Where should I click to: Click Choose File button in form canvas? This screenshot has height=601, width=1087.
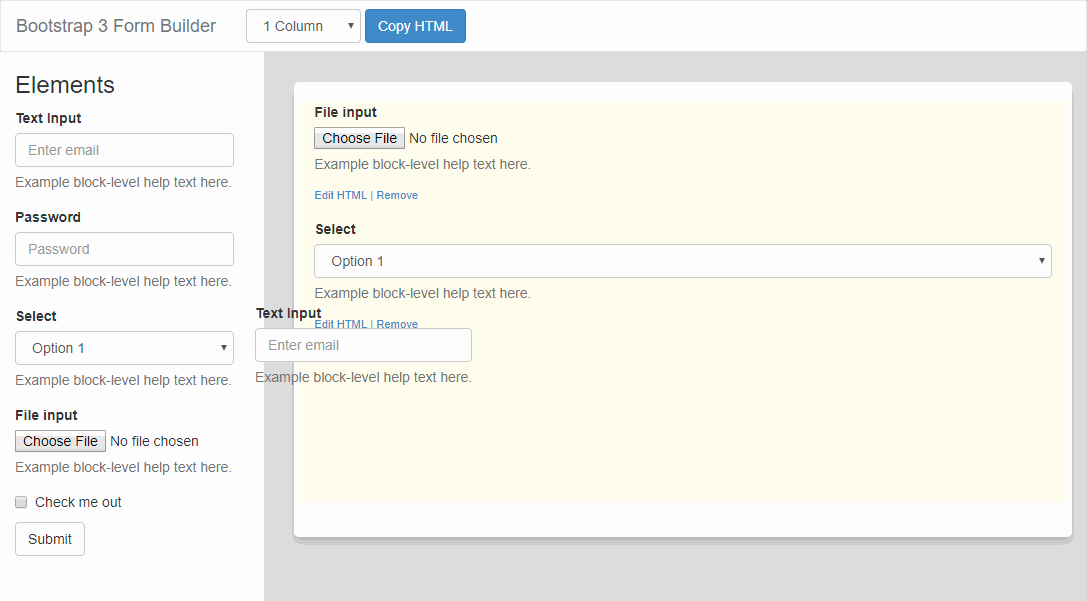click(x=359, y=138)
